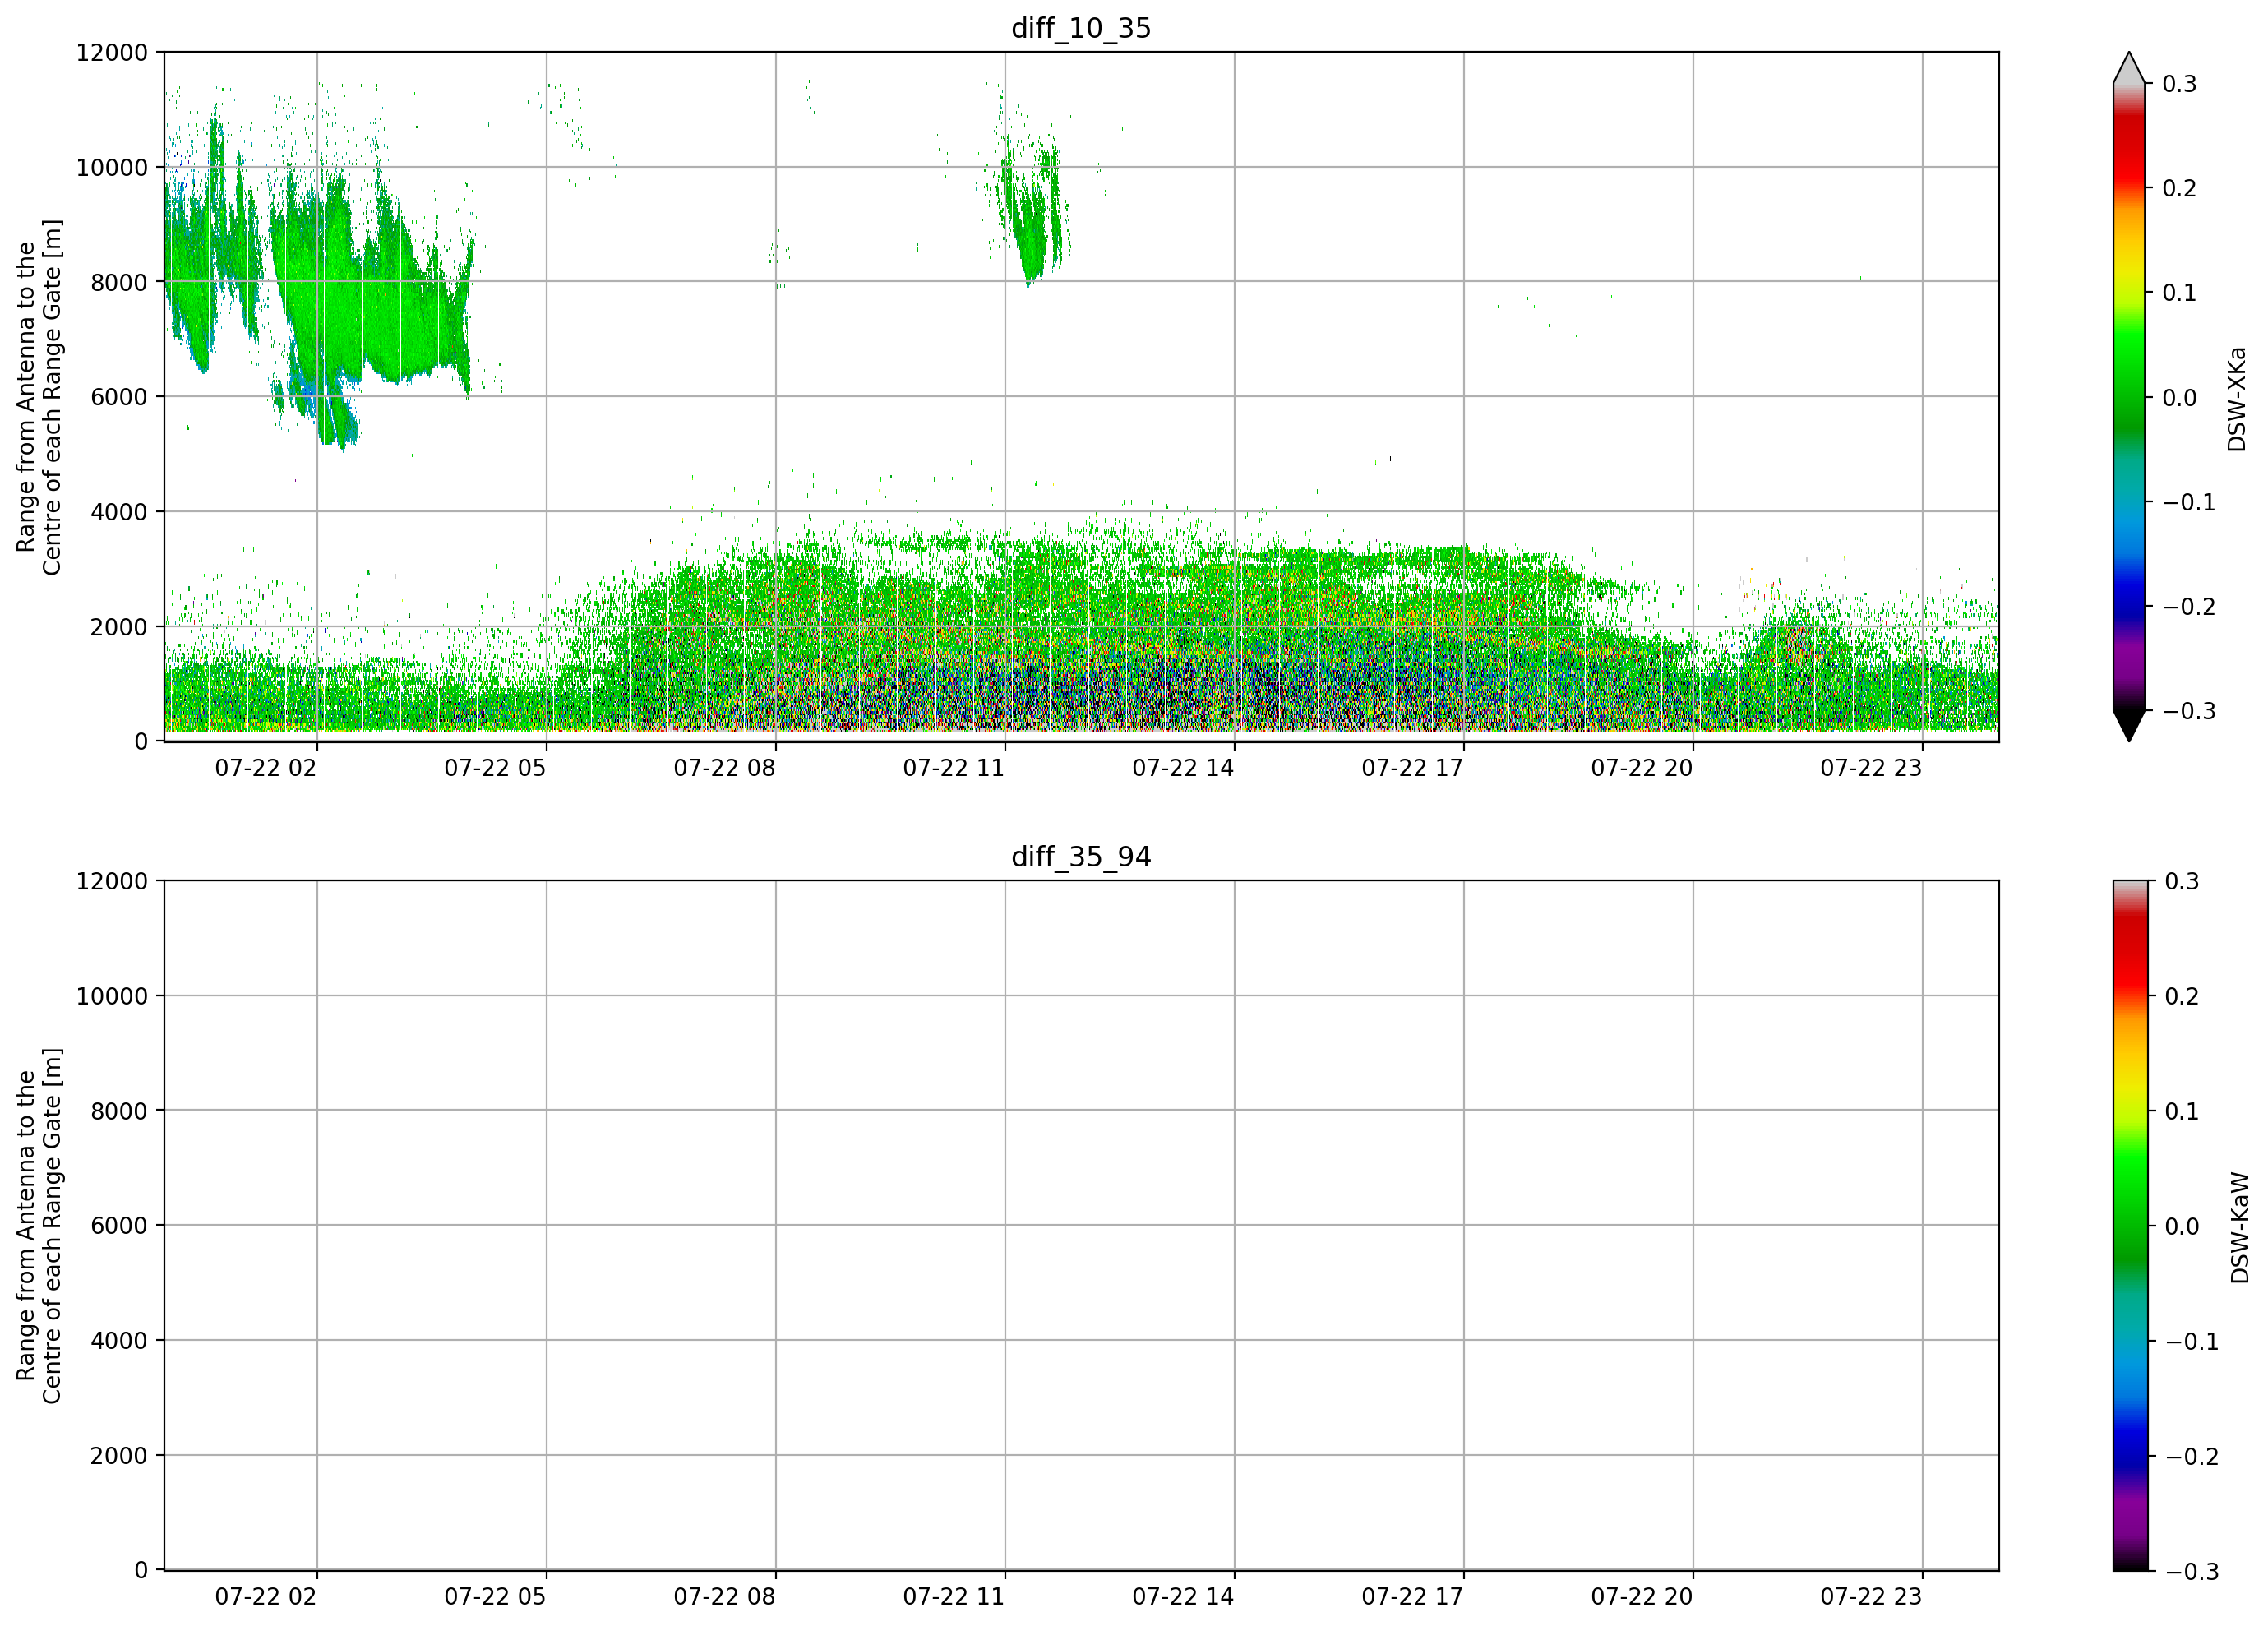Image resolution: width=2268 pixels, height=1626 pixels.
Task: Click bottom colorbar tick −0.2
Action: tap(2191, 1457)
